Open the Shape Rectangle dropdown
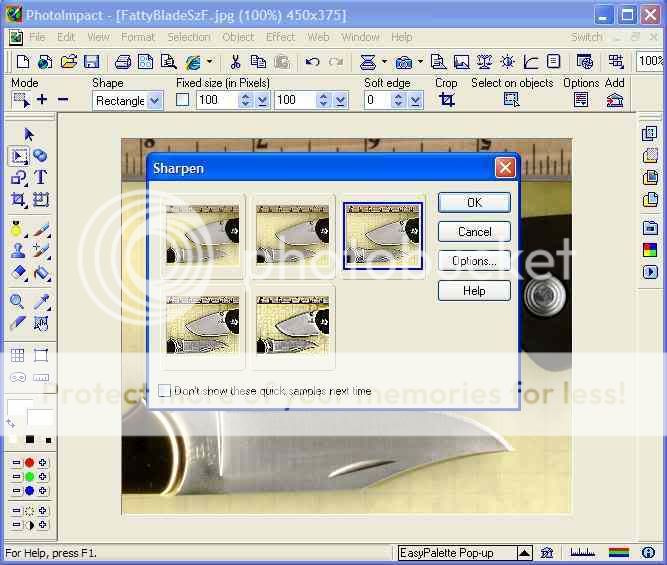The height and width of the screenshot is (565, 667). 154,101
